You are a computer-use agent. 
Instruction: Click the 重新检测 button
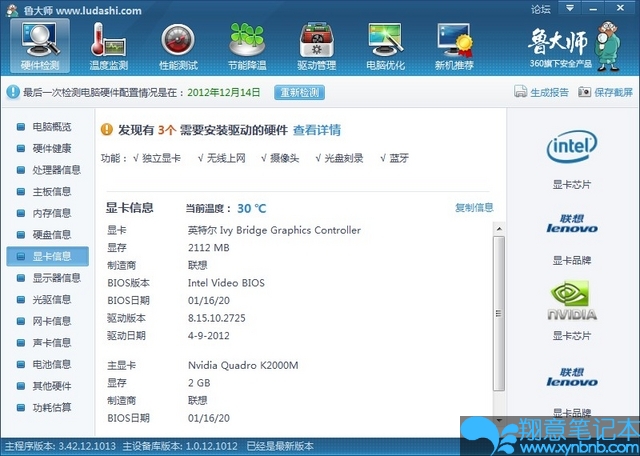[x=300, y=92]
